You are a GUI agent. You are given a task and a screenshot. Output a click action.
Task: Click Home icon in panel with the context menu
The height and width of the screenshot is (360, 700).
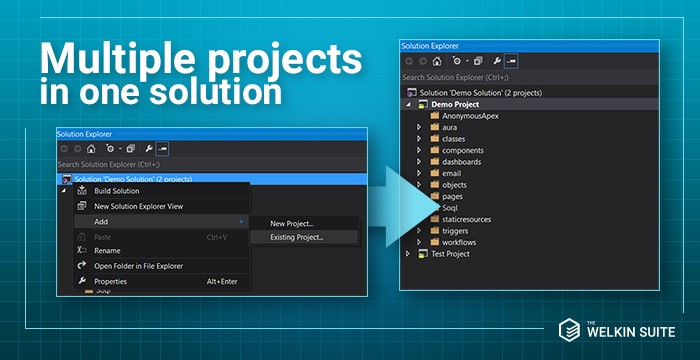click(x=91, y=149)
